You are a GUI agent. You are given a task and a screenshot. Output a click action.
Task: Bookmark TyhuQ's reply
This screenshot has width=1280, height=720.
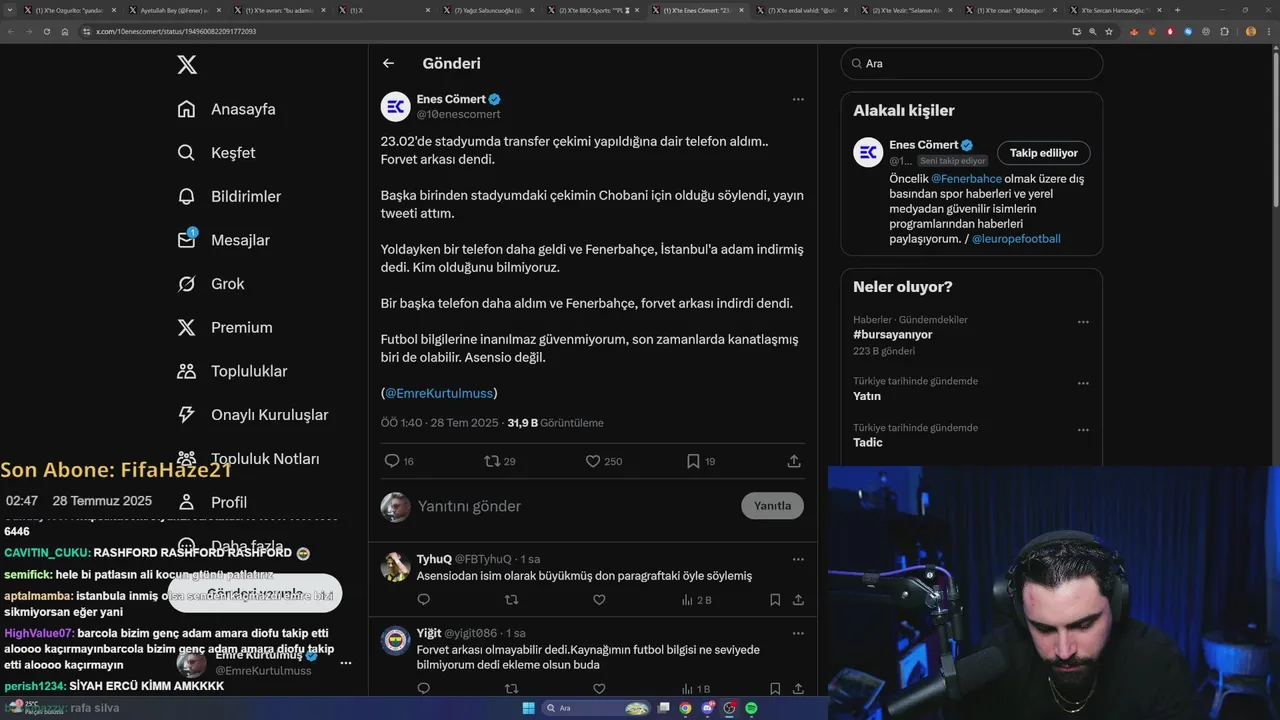(775, 600)
